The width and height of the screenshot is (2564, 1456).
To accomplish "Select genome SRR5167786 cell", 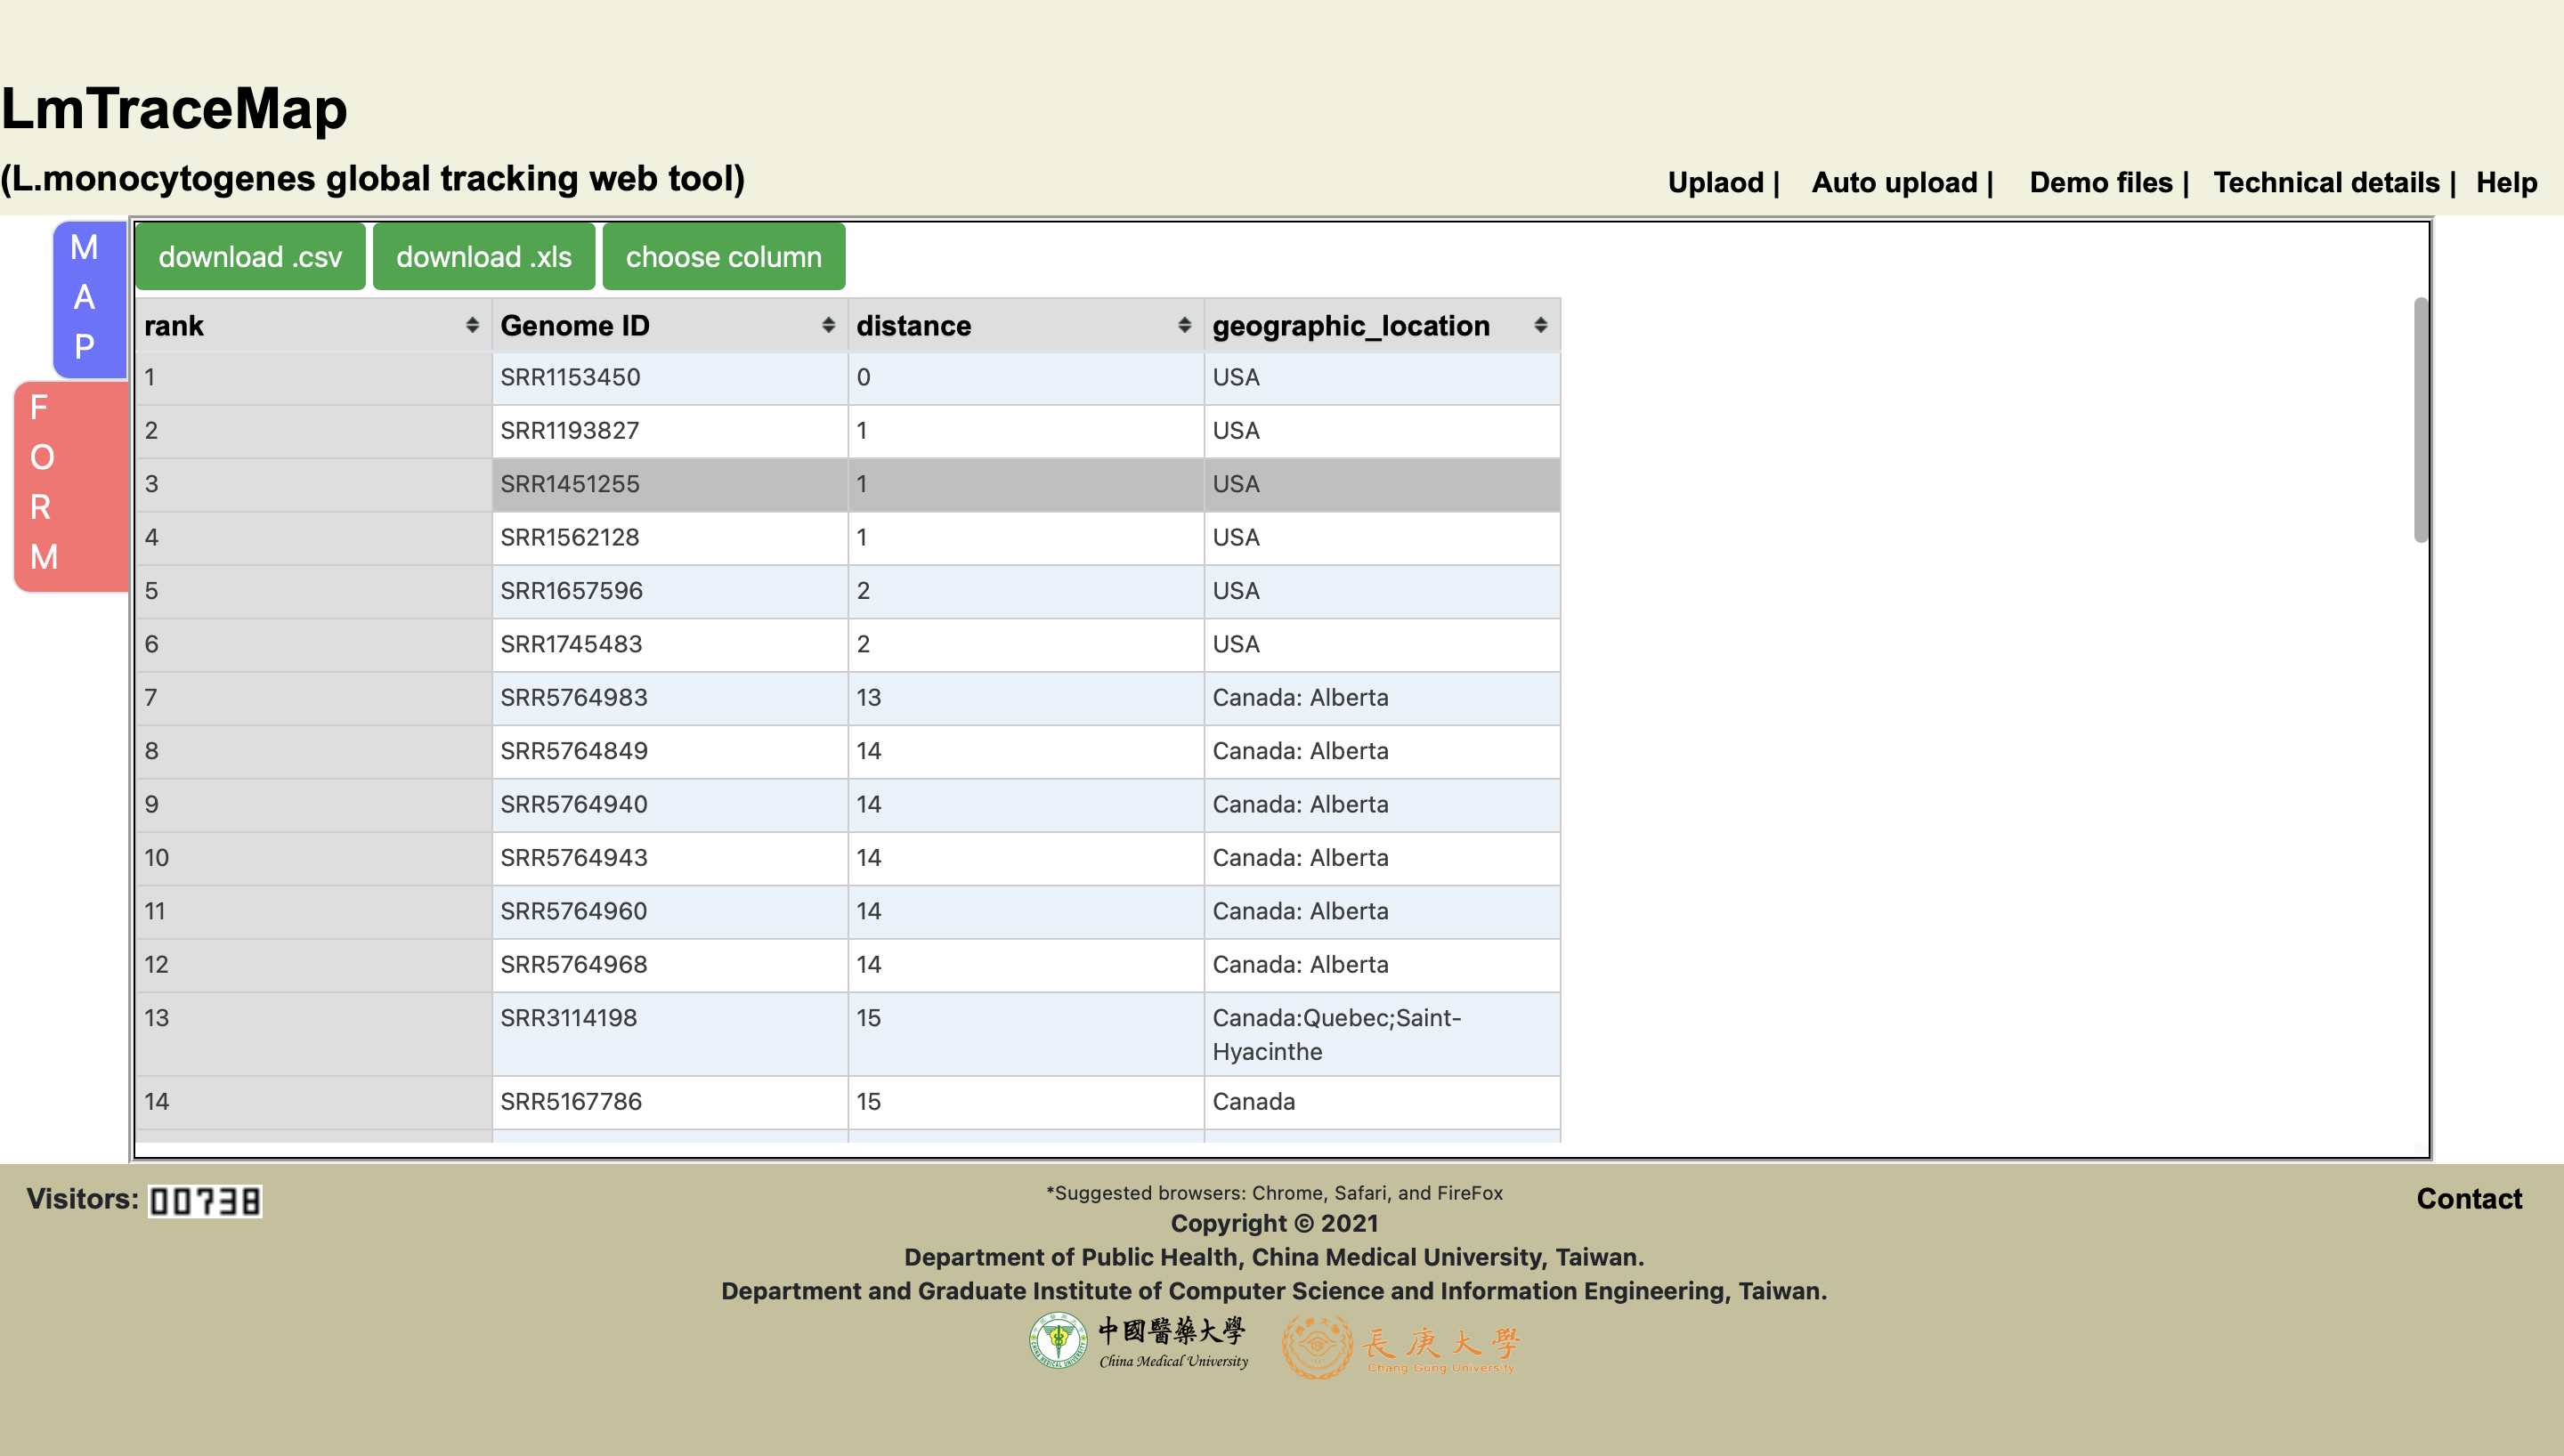I will coord(669,1102).
